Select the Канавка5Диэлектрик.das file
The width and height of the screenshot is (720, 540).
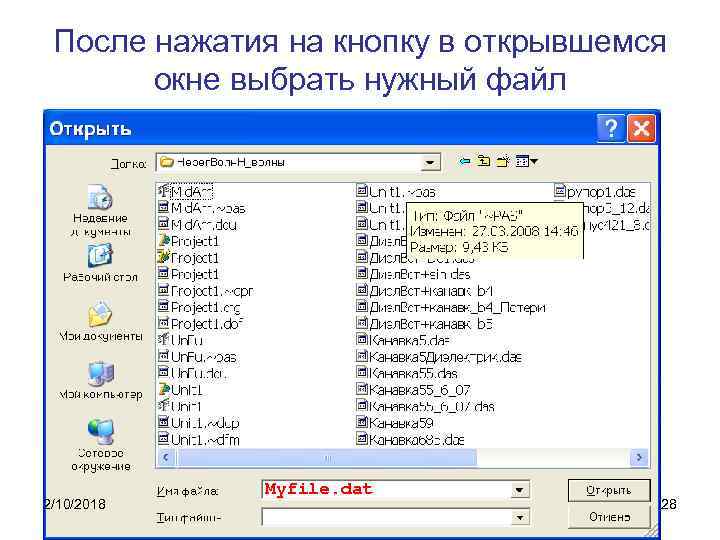439,357
